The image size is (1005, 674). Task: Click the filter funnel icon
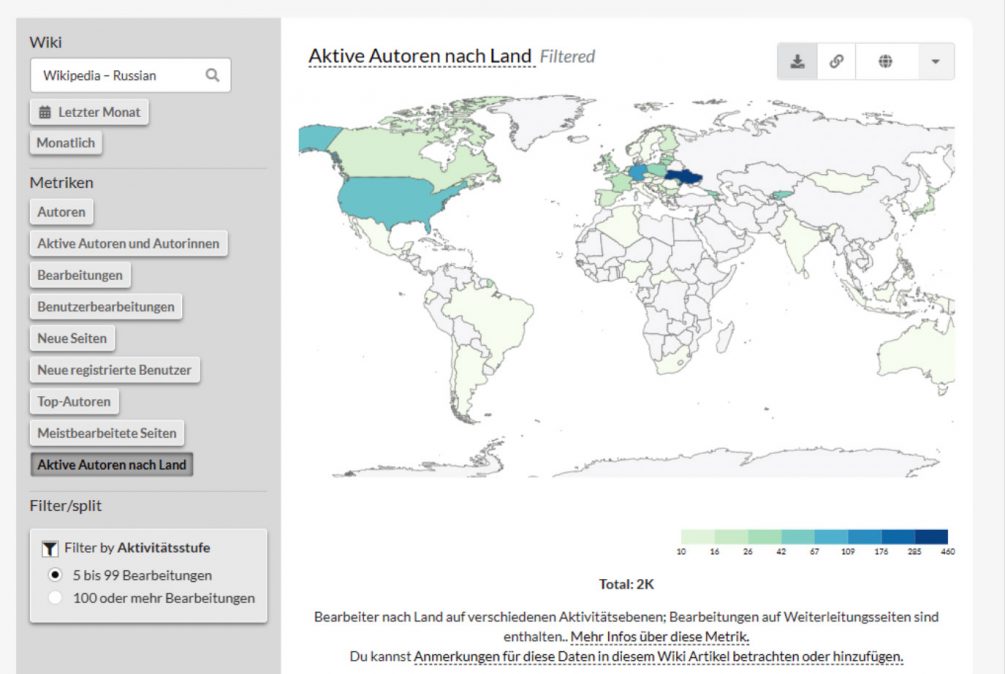tap(49, 548)
